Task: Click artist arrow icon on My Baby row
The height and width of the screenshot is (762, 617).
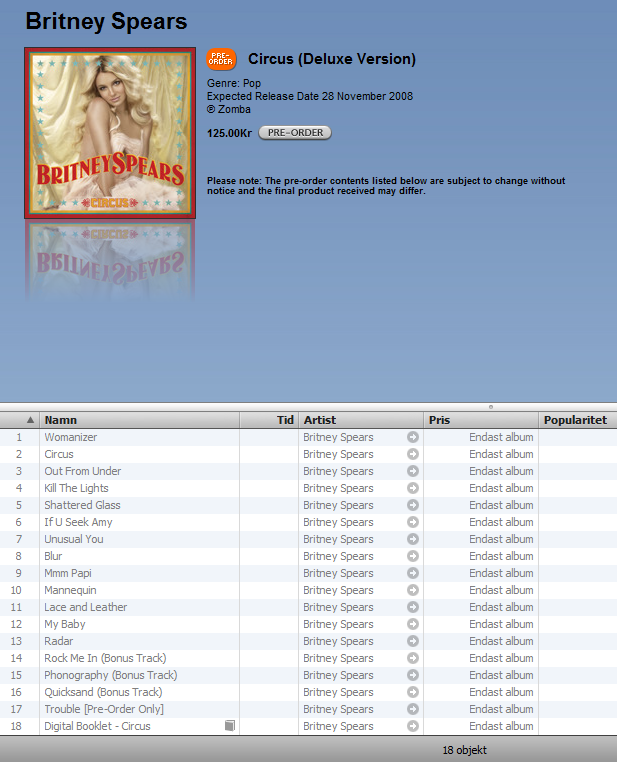Action: tap(413, 624)
